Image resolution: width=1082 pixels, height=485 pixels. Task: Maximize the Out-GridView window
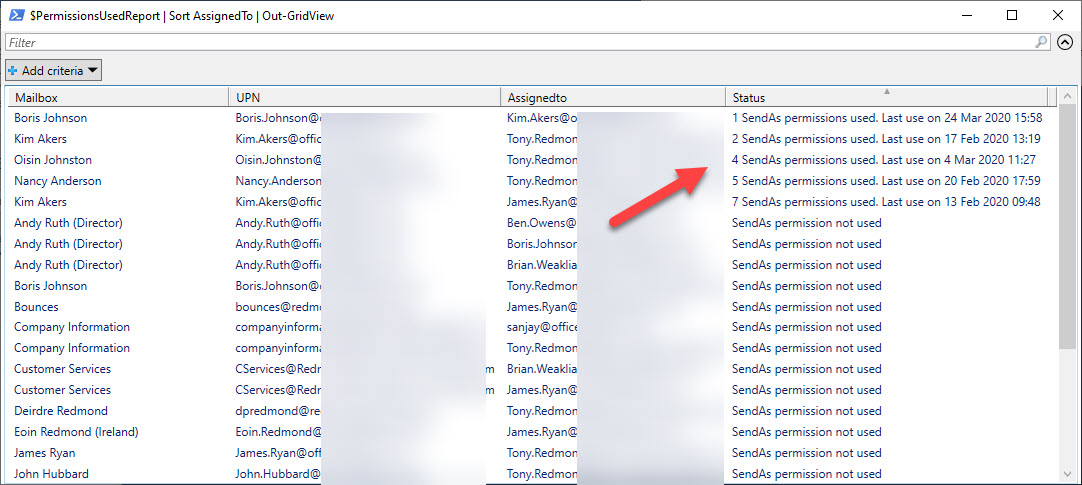pos(1011,15)
